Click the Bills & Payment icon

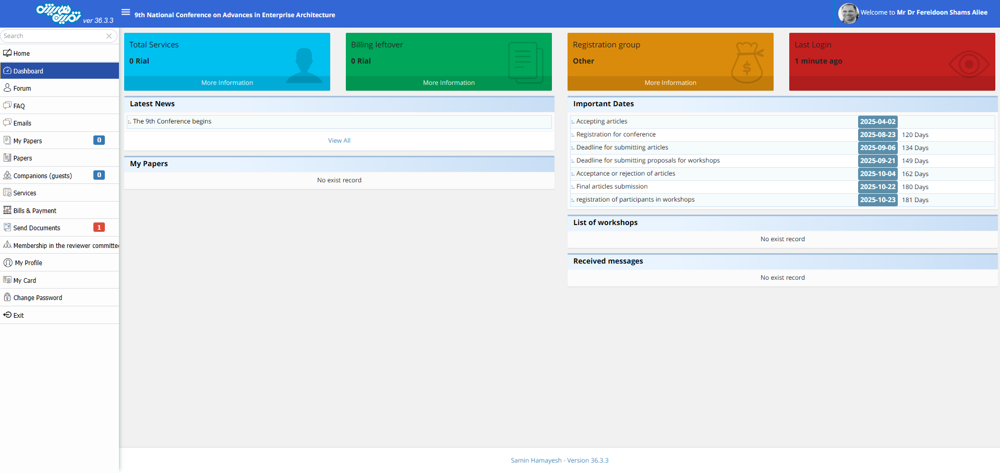7,210
